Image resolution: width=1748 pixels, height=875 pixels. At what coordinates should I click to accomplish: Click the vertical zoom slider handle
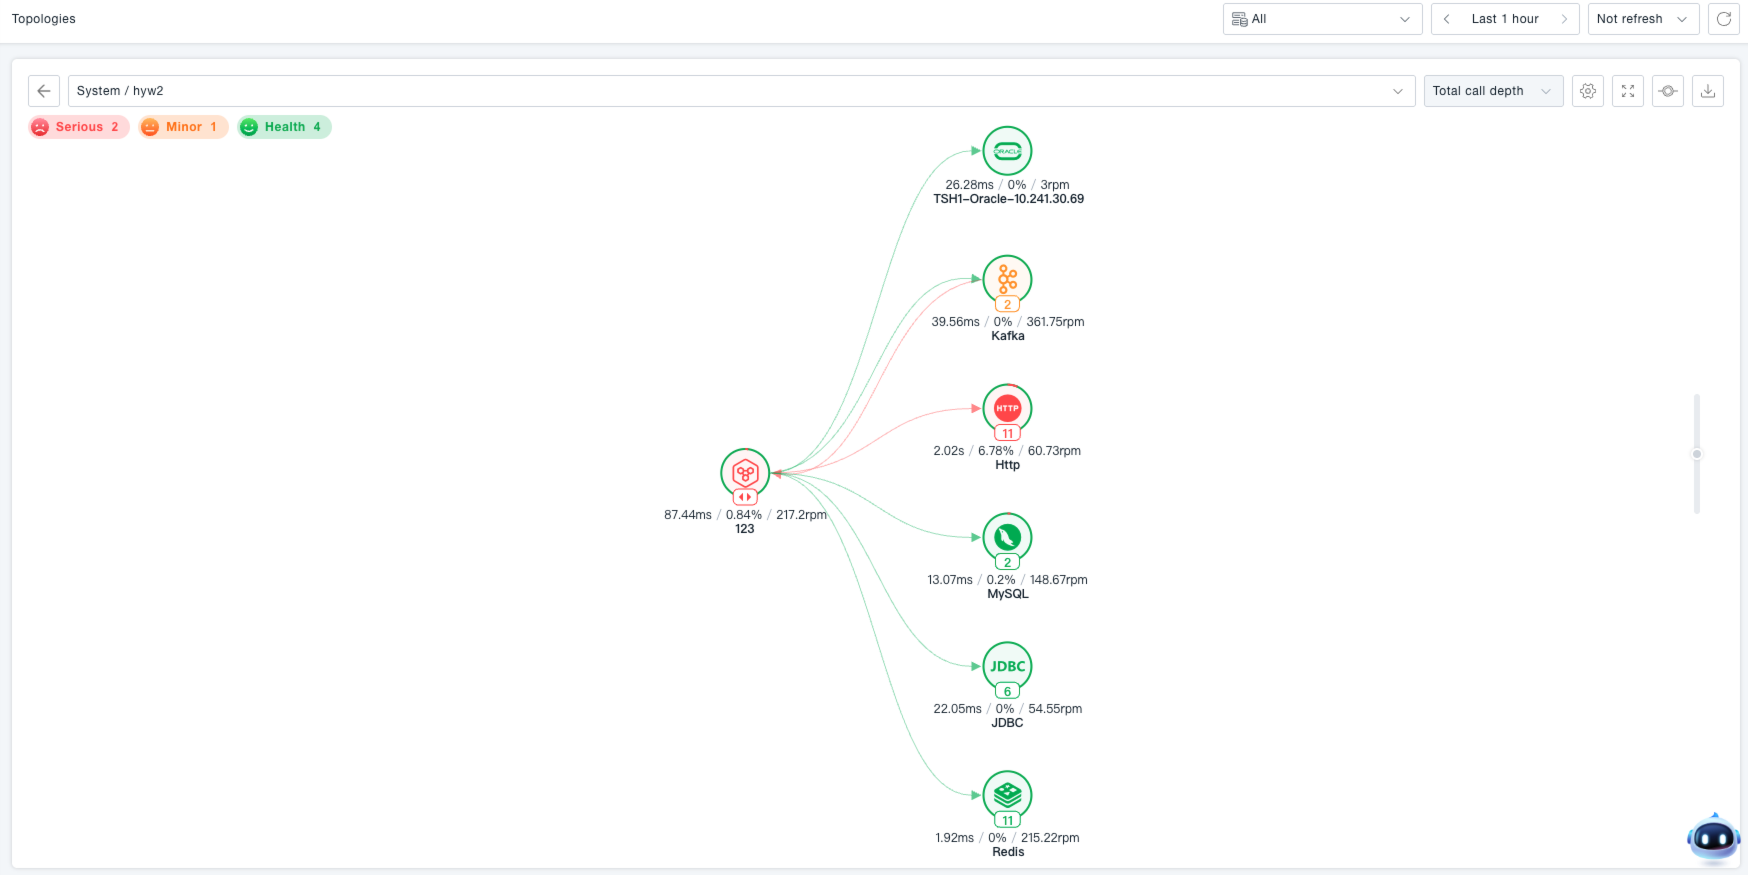click(x=1696, y=454)
